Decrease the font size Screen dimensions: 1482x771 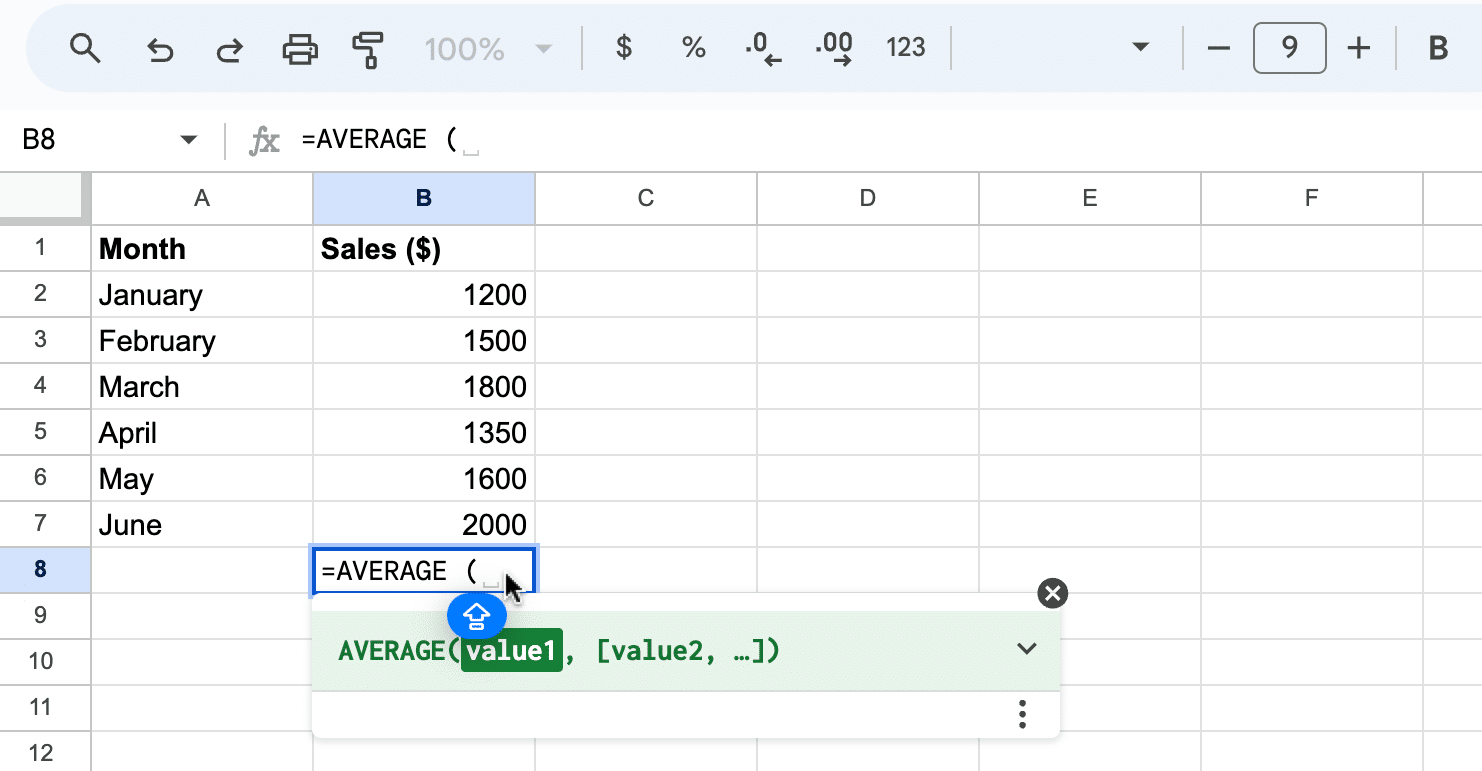pos(1218,48)
